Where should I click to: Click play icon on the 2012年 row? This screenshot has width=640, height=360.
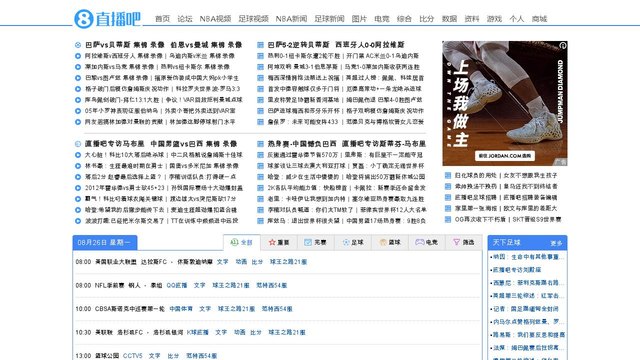click(78, 188)
